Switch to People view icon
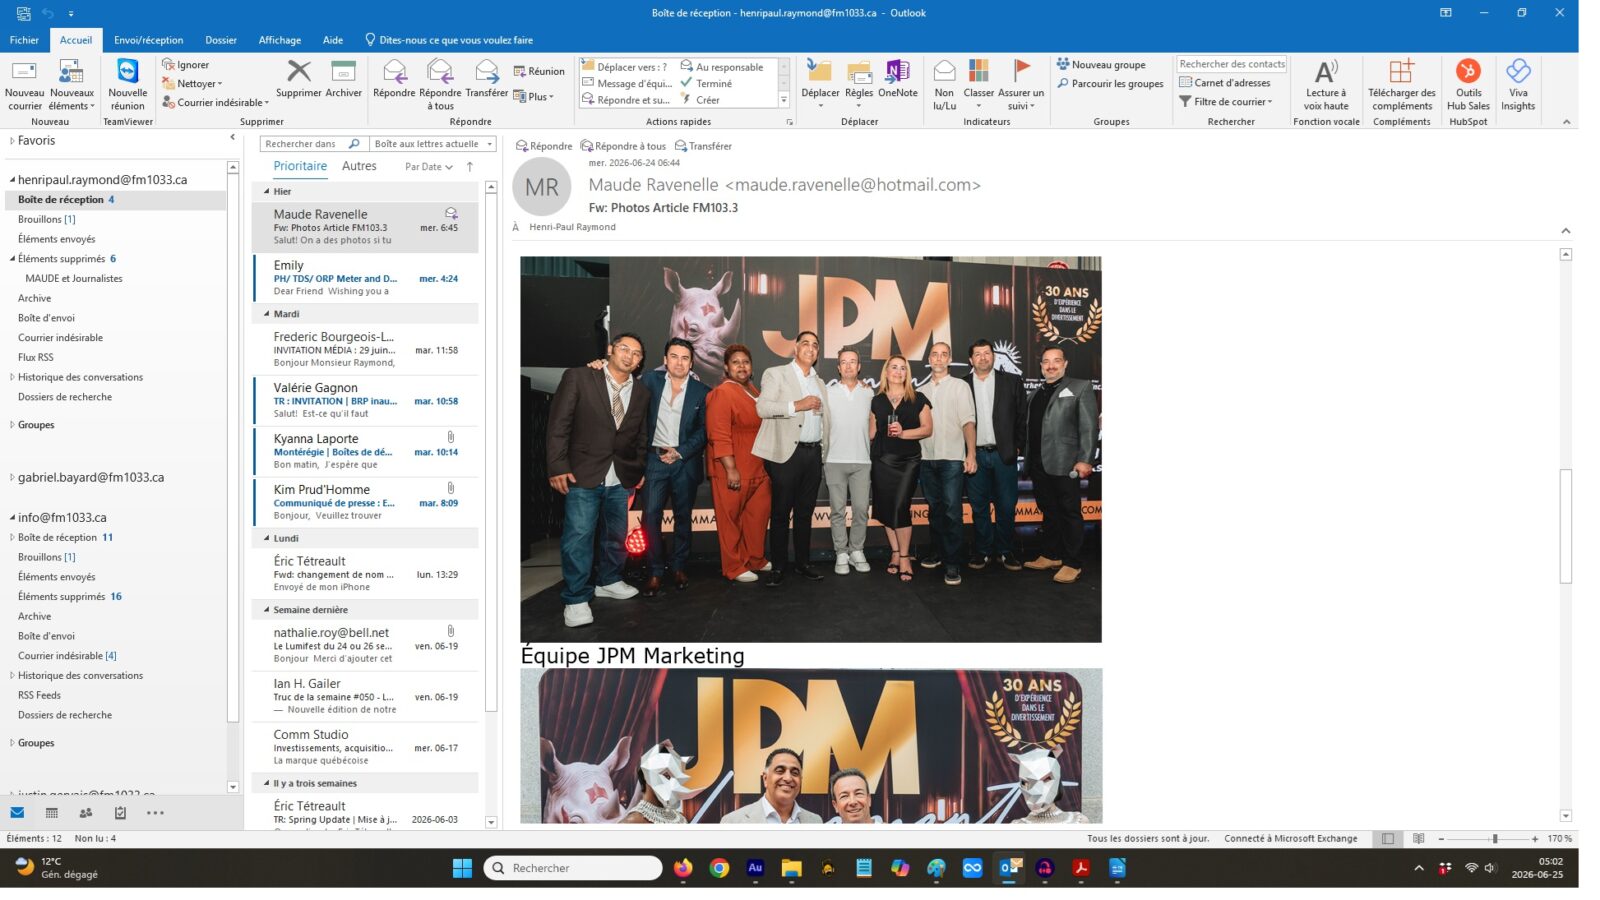 click(86, 813)
